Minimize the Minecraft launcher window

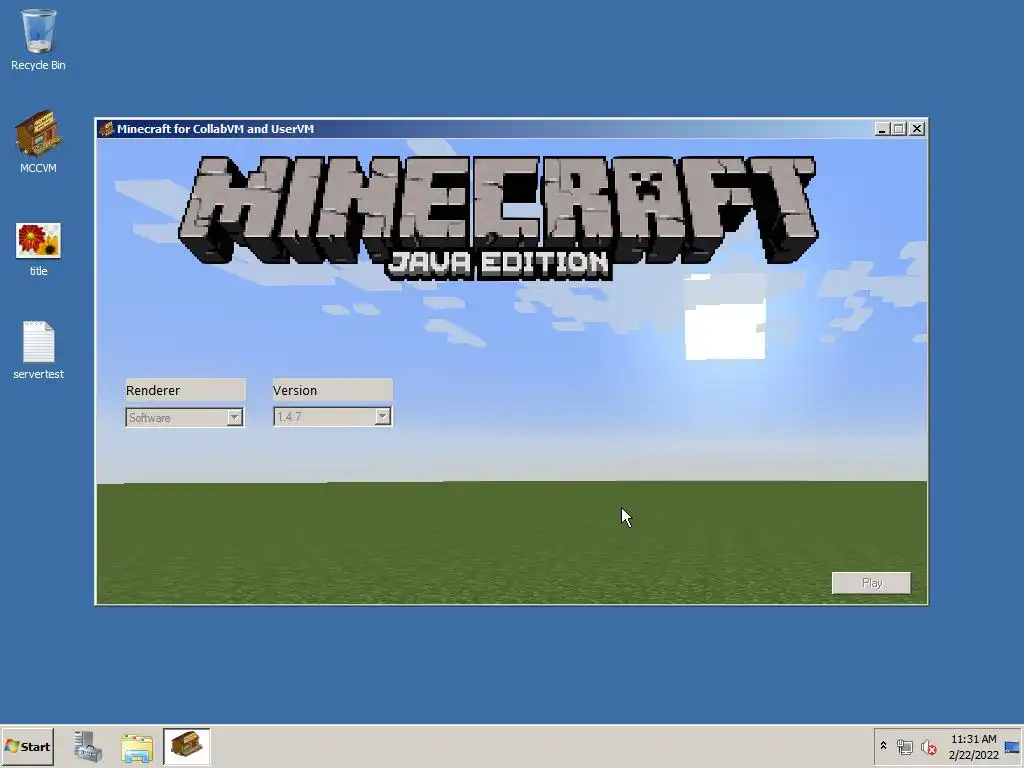point(882,129)
